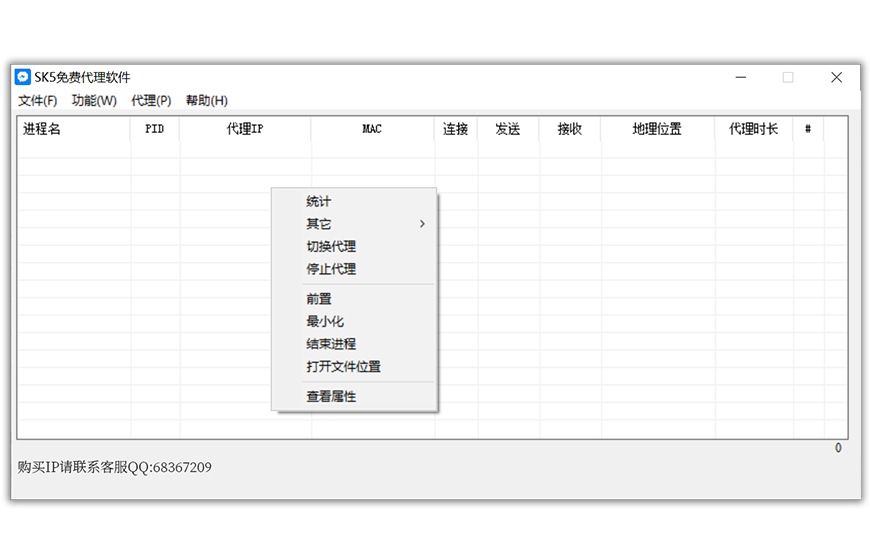Select 统计 from the context menu
Screen dimensions: 870x560
click(x=319, y=202)
